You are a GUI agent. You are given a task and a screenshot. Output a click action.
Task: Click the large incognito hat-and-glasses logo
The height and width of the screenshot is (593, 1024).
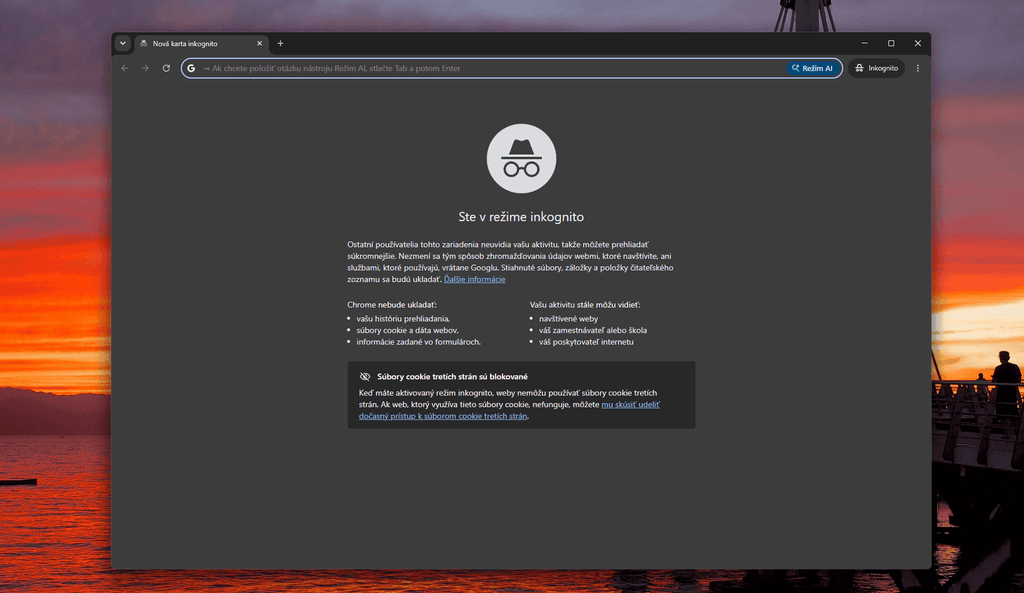(521, 159)
